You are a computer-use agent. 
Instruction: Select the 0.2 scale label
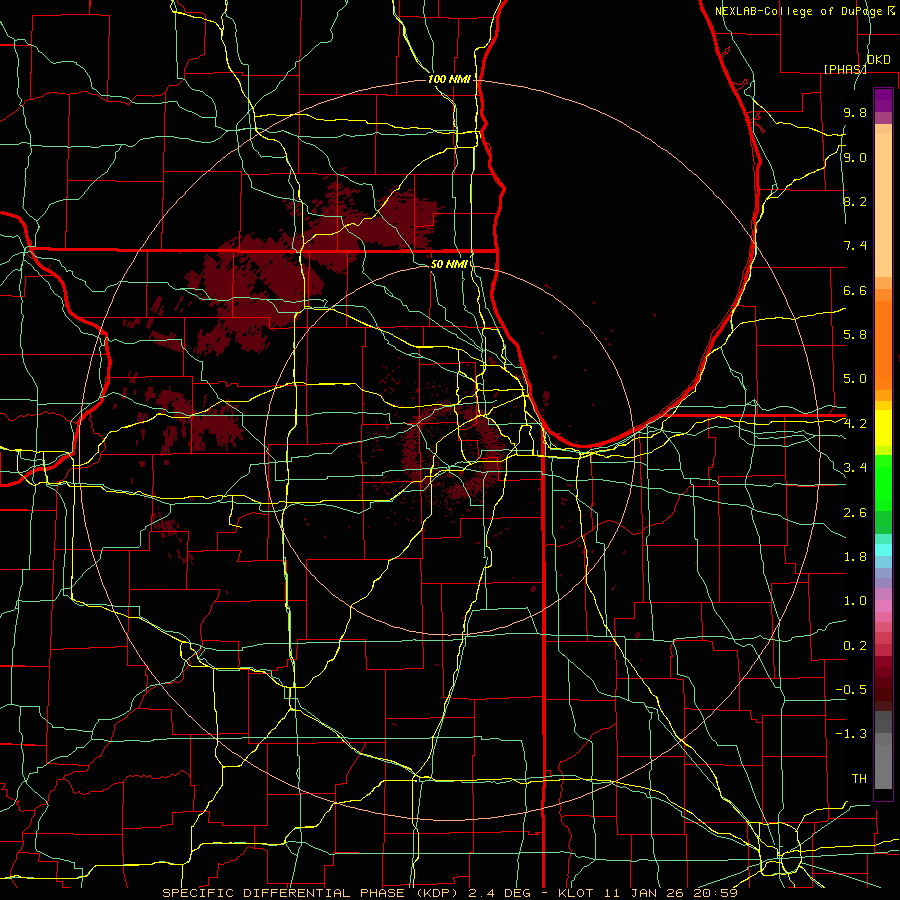855,646
